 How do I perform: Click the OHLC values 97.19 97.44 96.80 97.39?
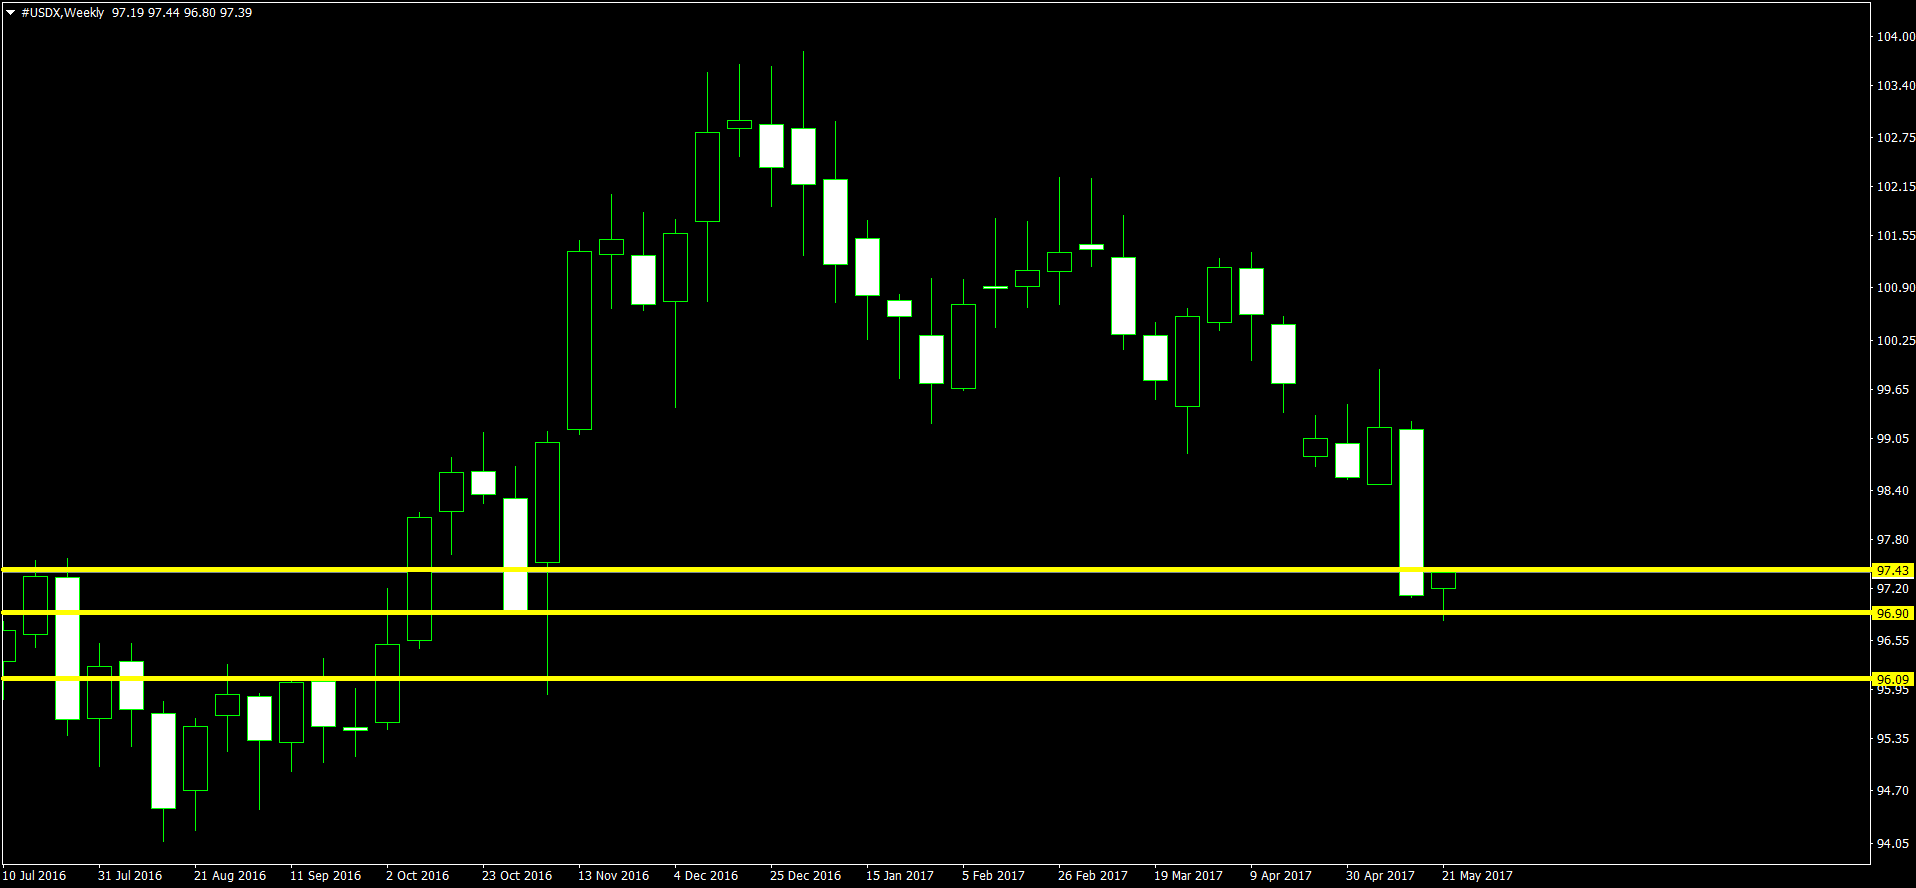(x=182, y=13)
